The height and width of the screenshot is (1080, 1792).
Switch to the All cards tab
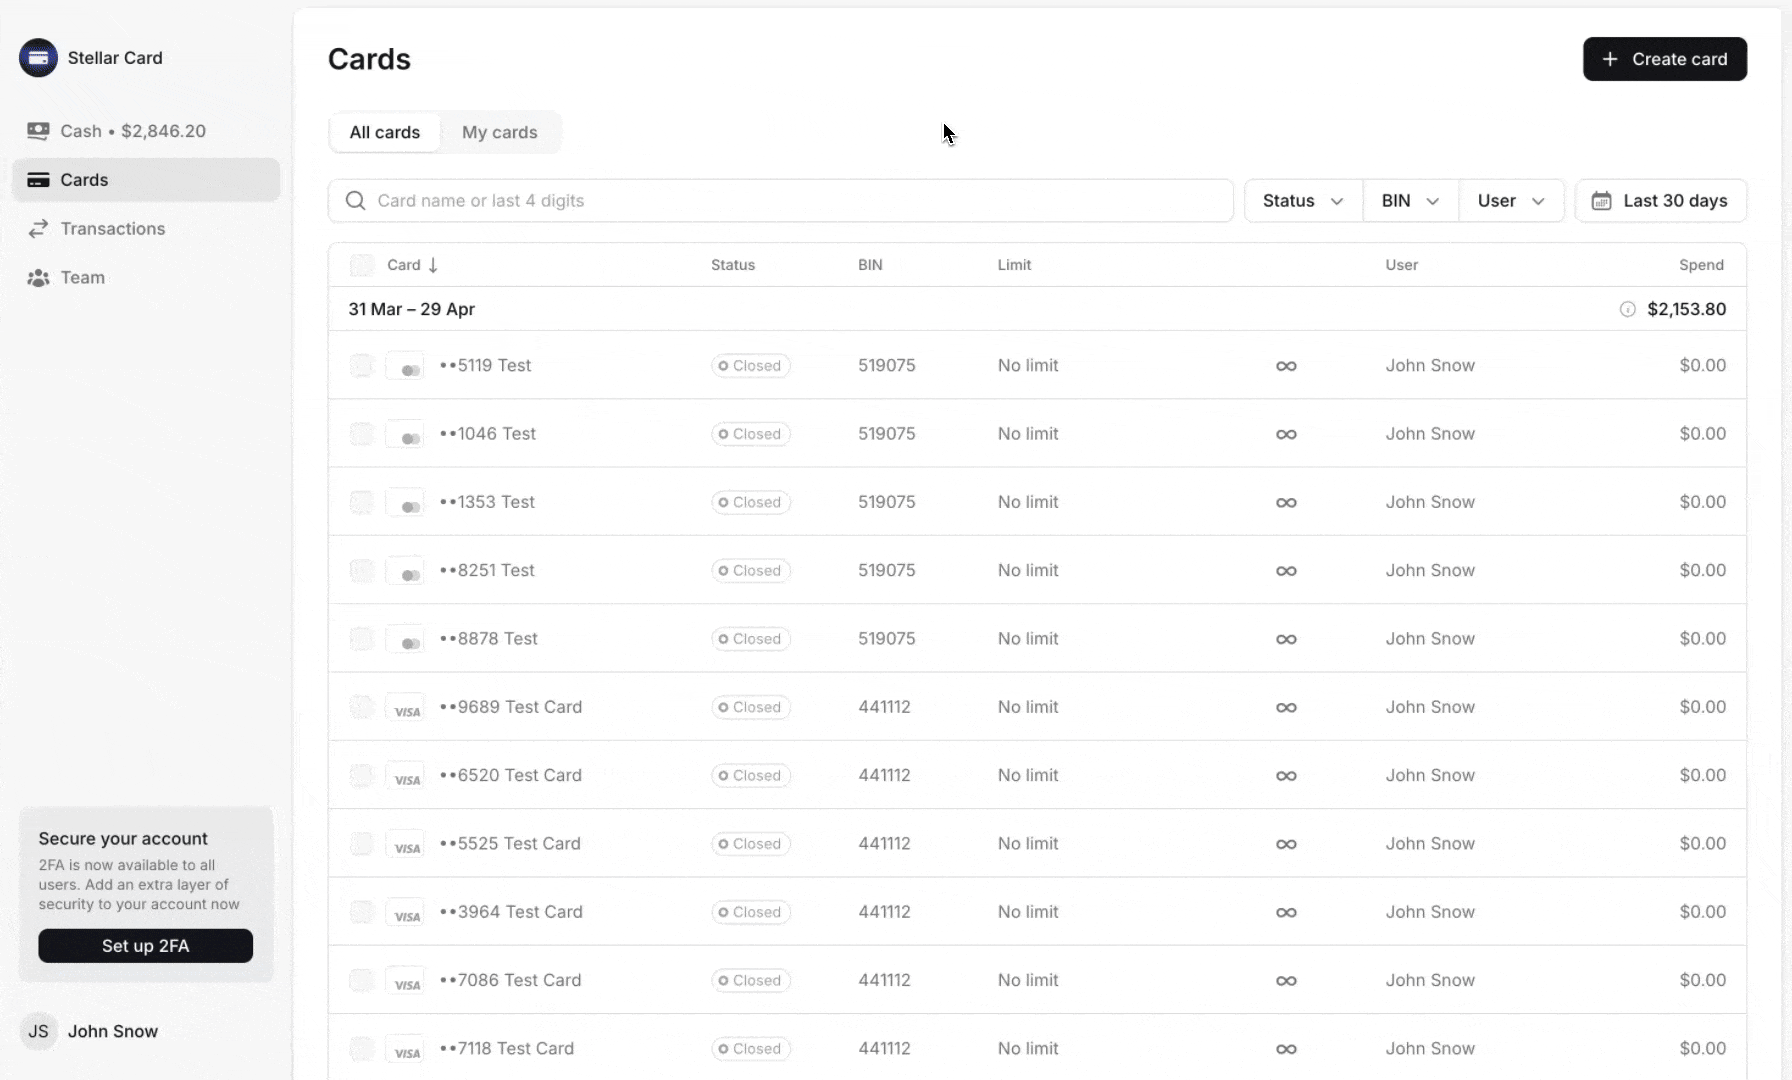pos(385,132)
